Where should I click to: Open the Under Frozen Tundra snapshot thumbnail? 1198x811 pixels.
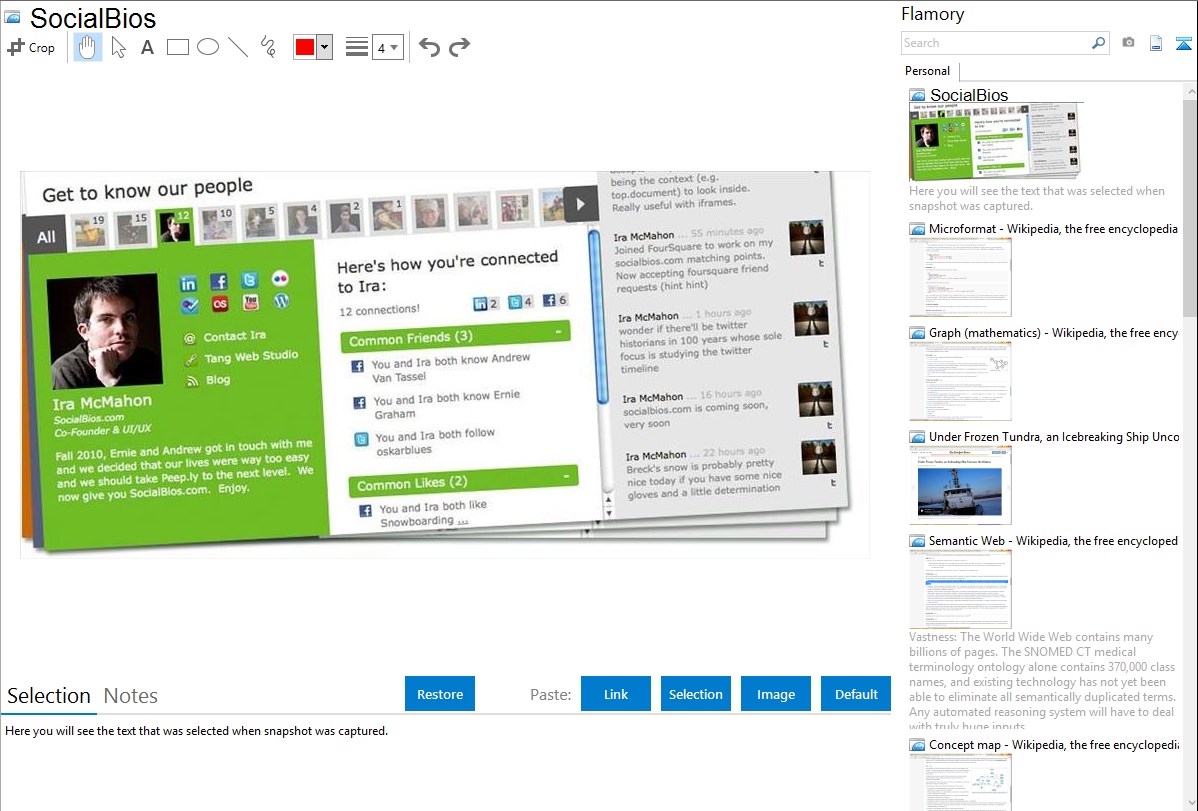pos(960,485)
